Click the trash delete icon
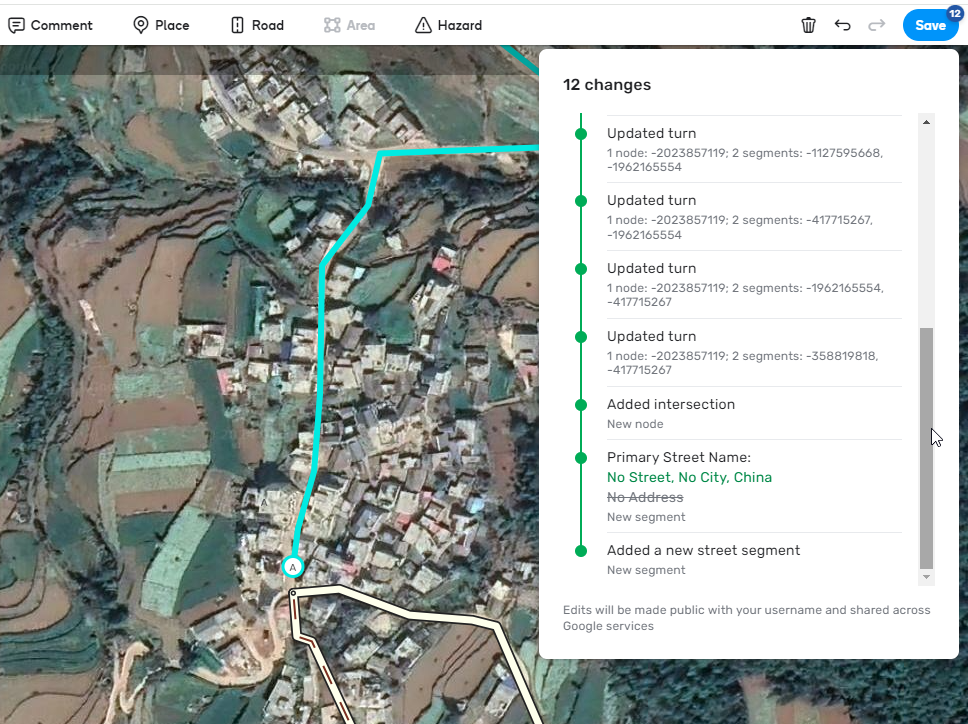The width and height of the screenshot is (968, 724). tap(808, 25)
